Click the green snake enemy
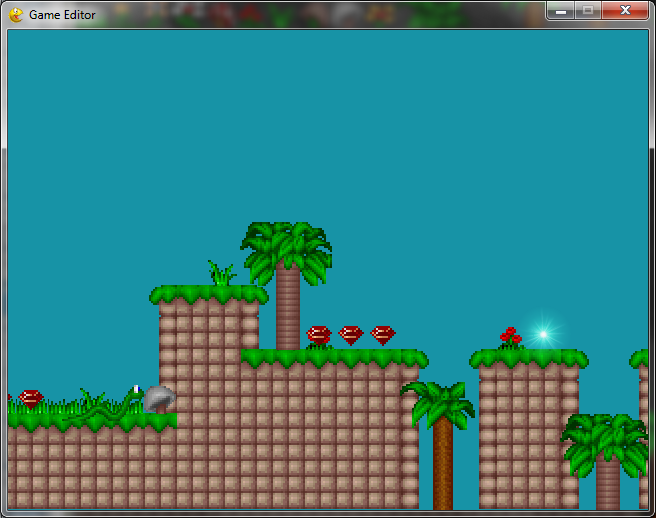The width and height of the screenshot is (656, 518). [105, 405]
